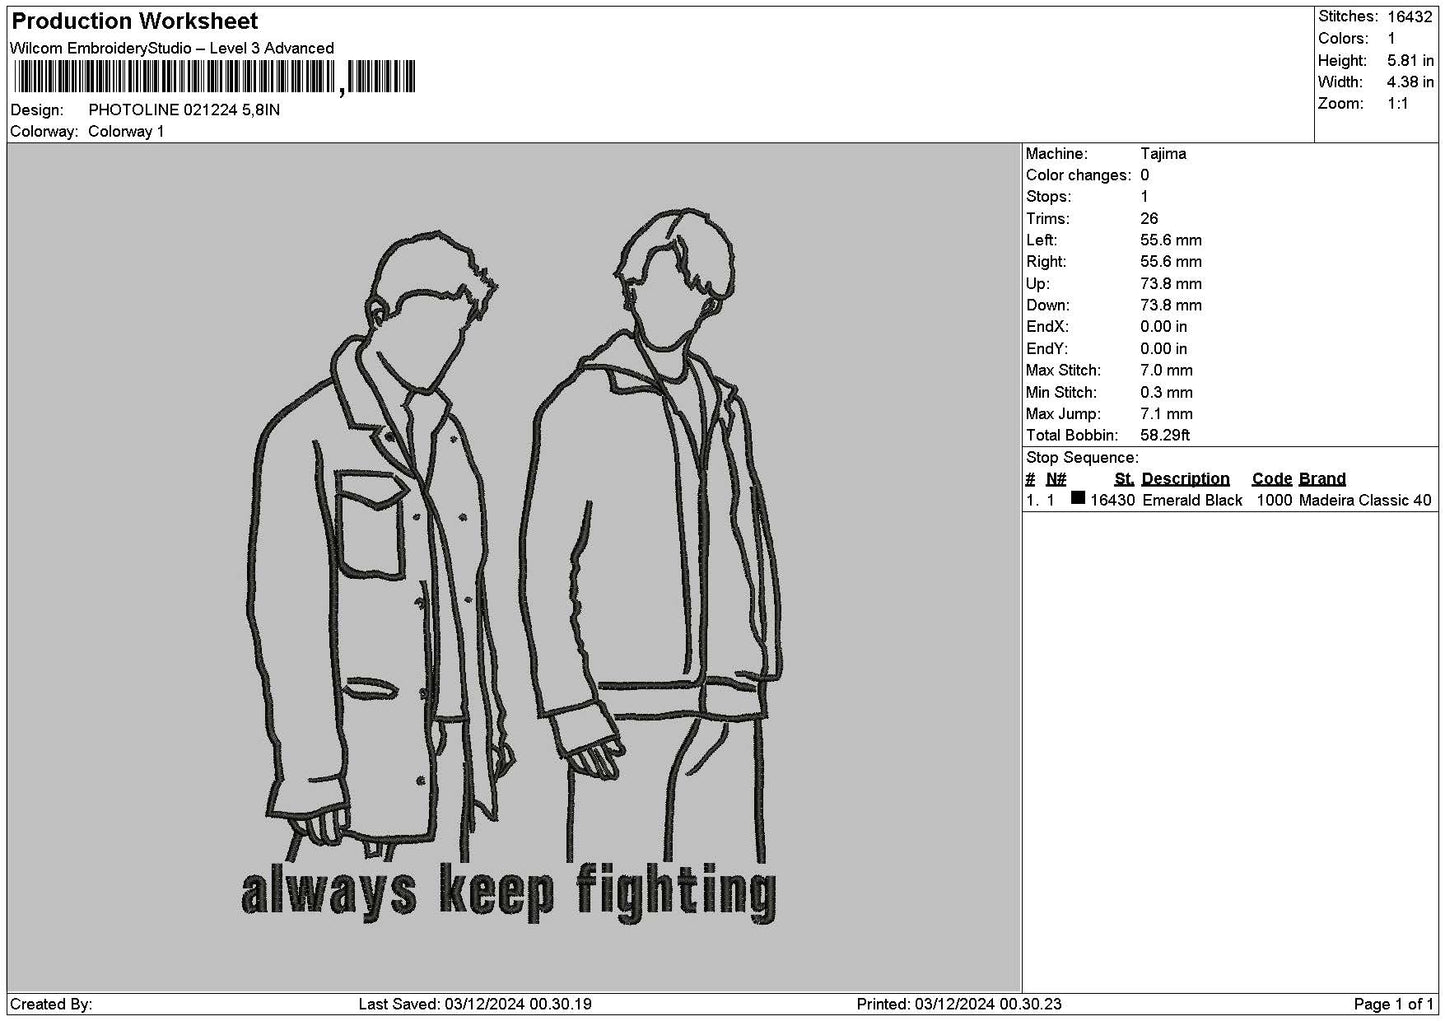Viewport: 1445px width, 1021px height.
Task: Click the barcode under the header
Action: pos(213,77)
